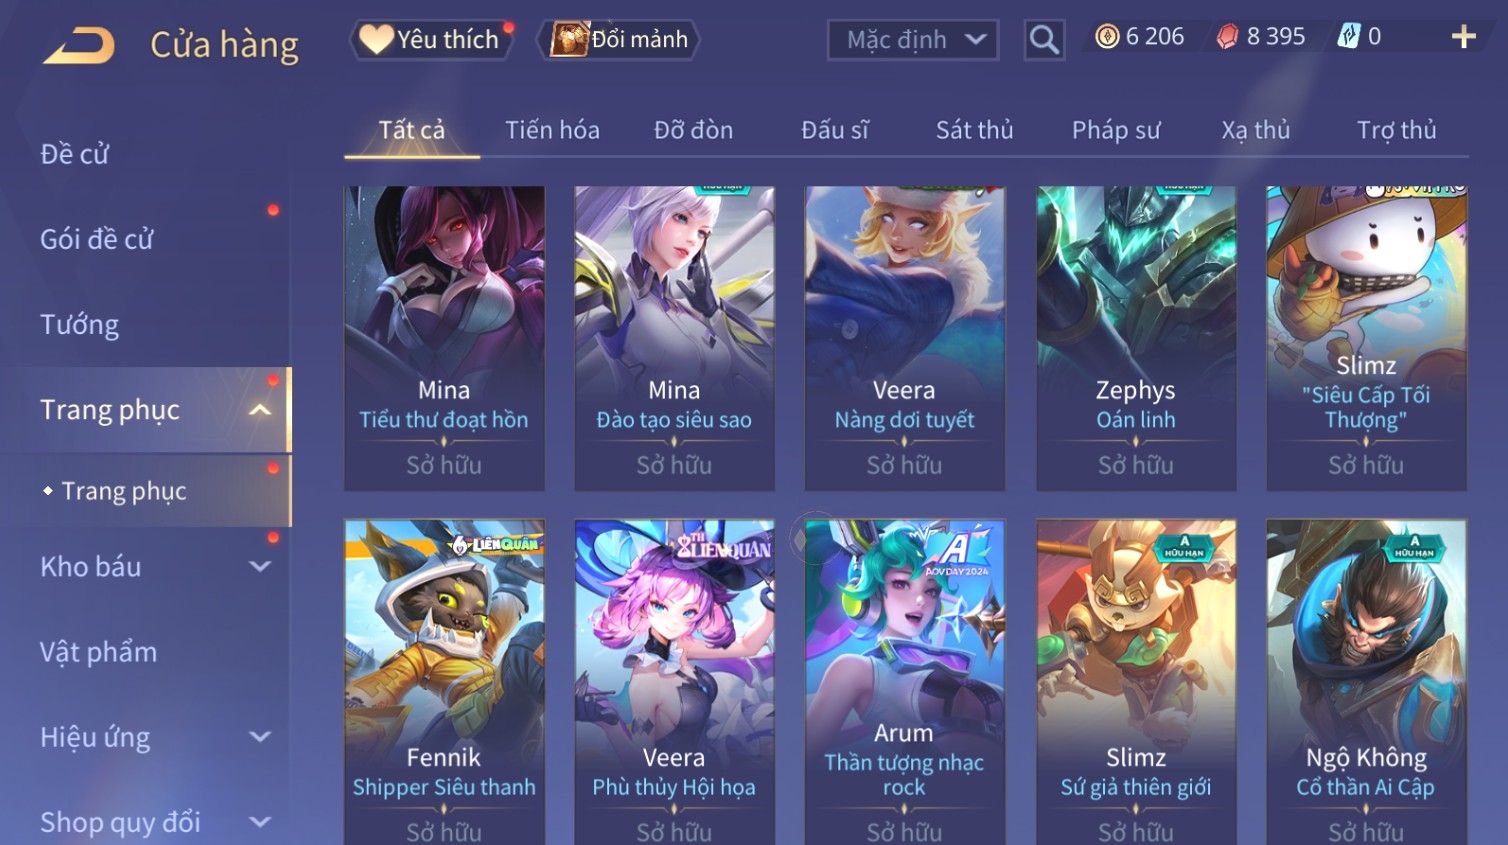This screenshot has width=1508, height=845.
Task: Open Tướng in the sidebar
Action: click(x=79, y=325)
